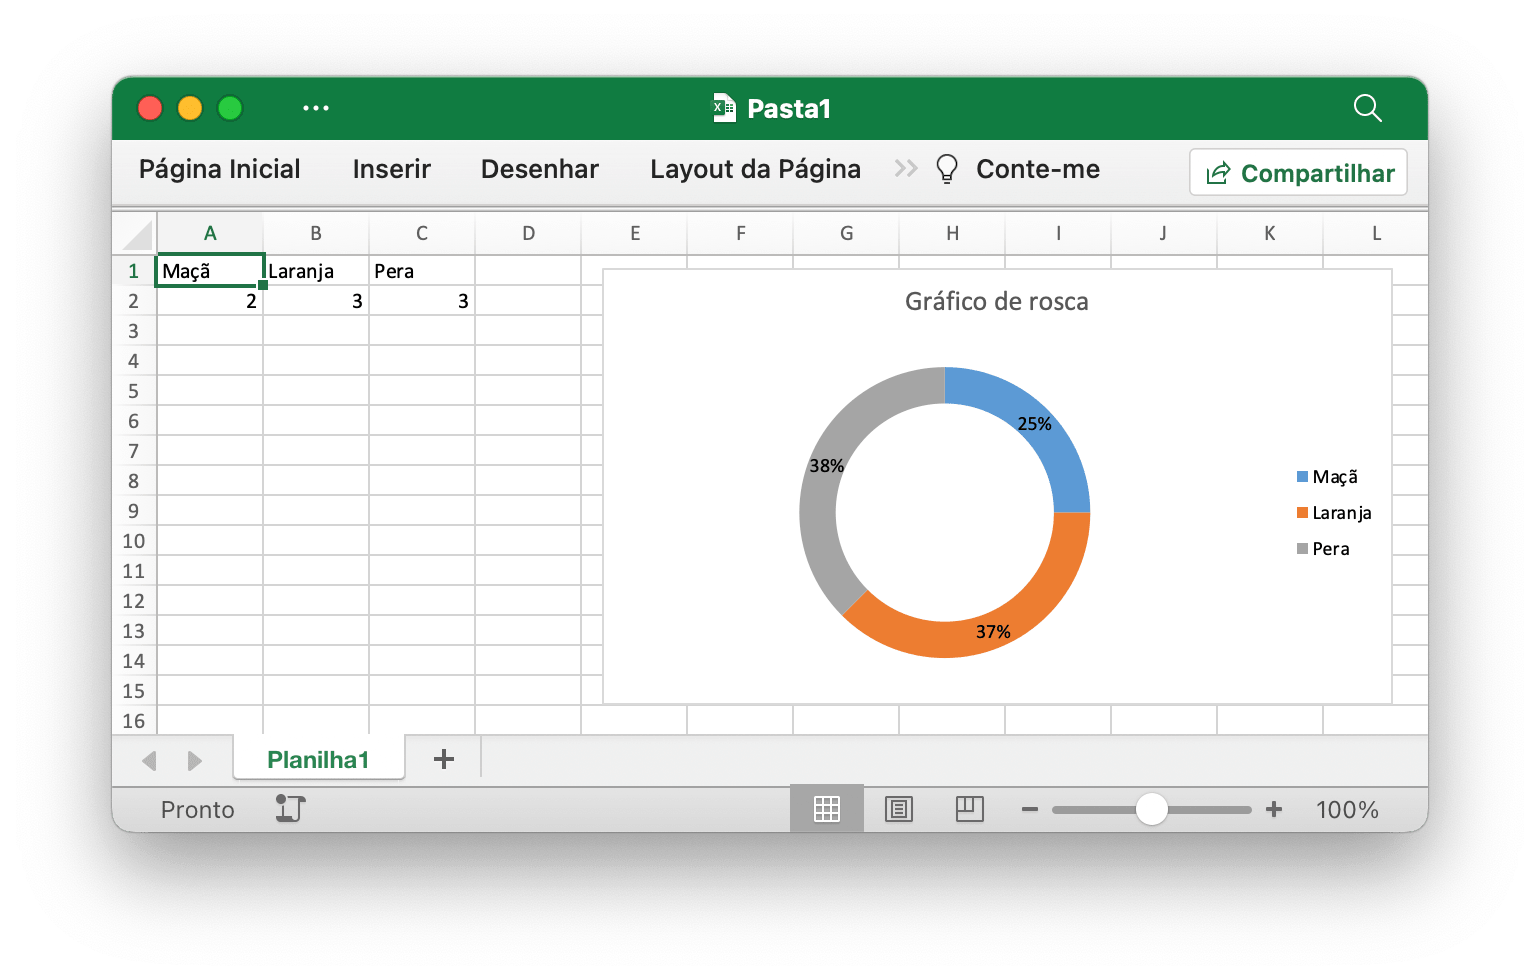Click the 25% data label
The height and width of the screenshot is (980, 1540).
(x=1035, y=424)
